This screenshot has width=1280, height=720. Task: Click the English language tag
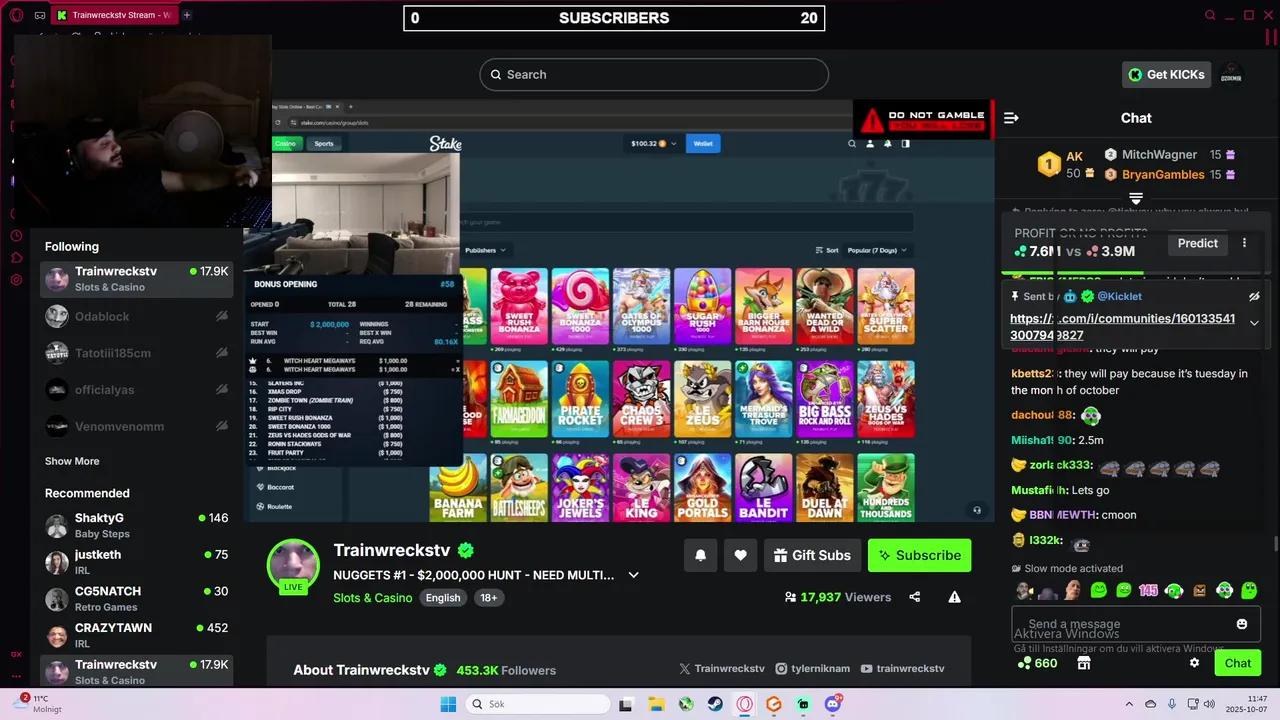pyautogui.click(x=443, y=598)
